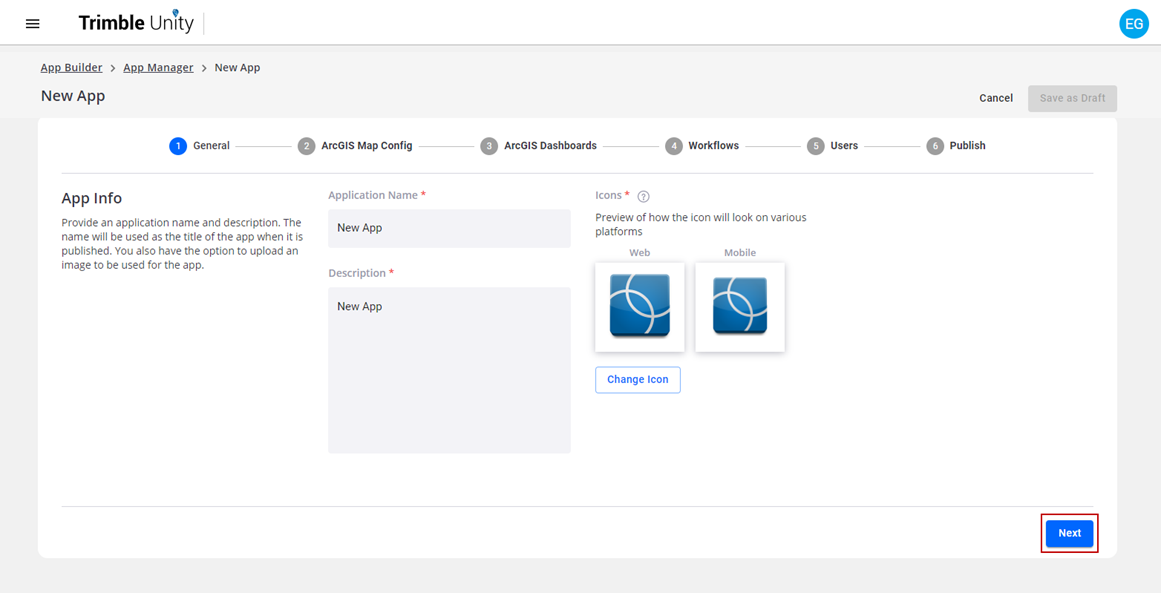
Task: Open step 4 Workflows
Action: [x=702, y=146]
